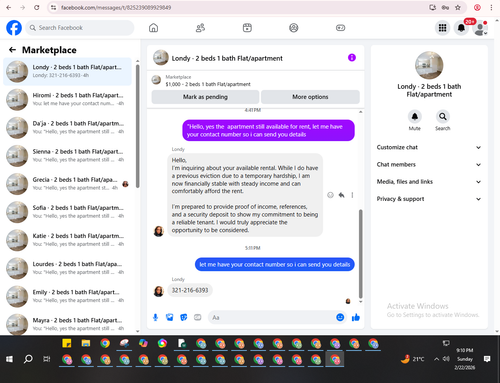
Task: Click Mark as pending button
Action: click(x=205, y=97)
